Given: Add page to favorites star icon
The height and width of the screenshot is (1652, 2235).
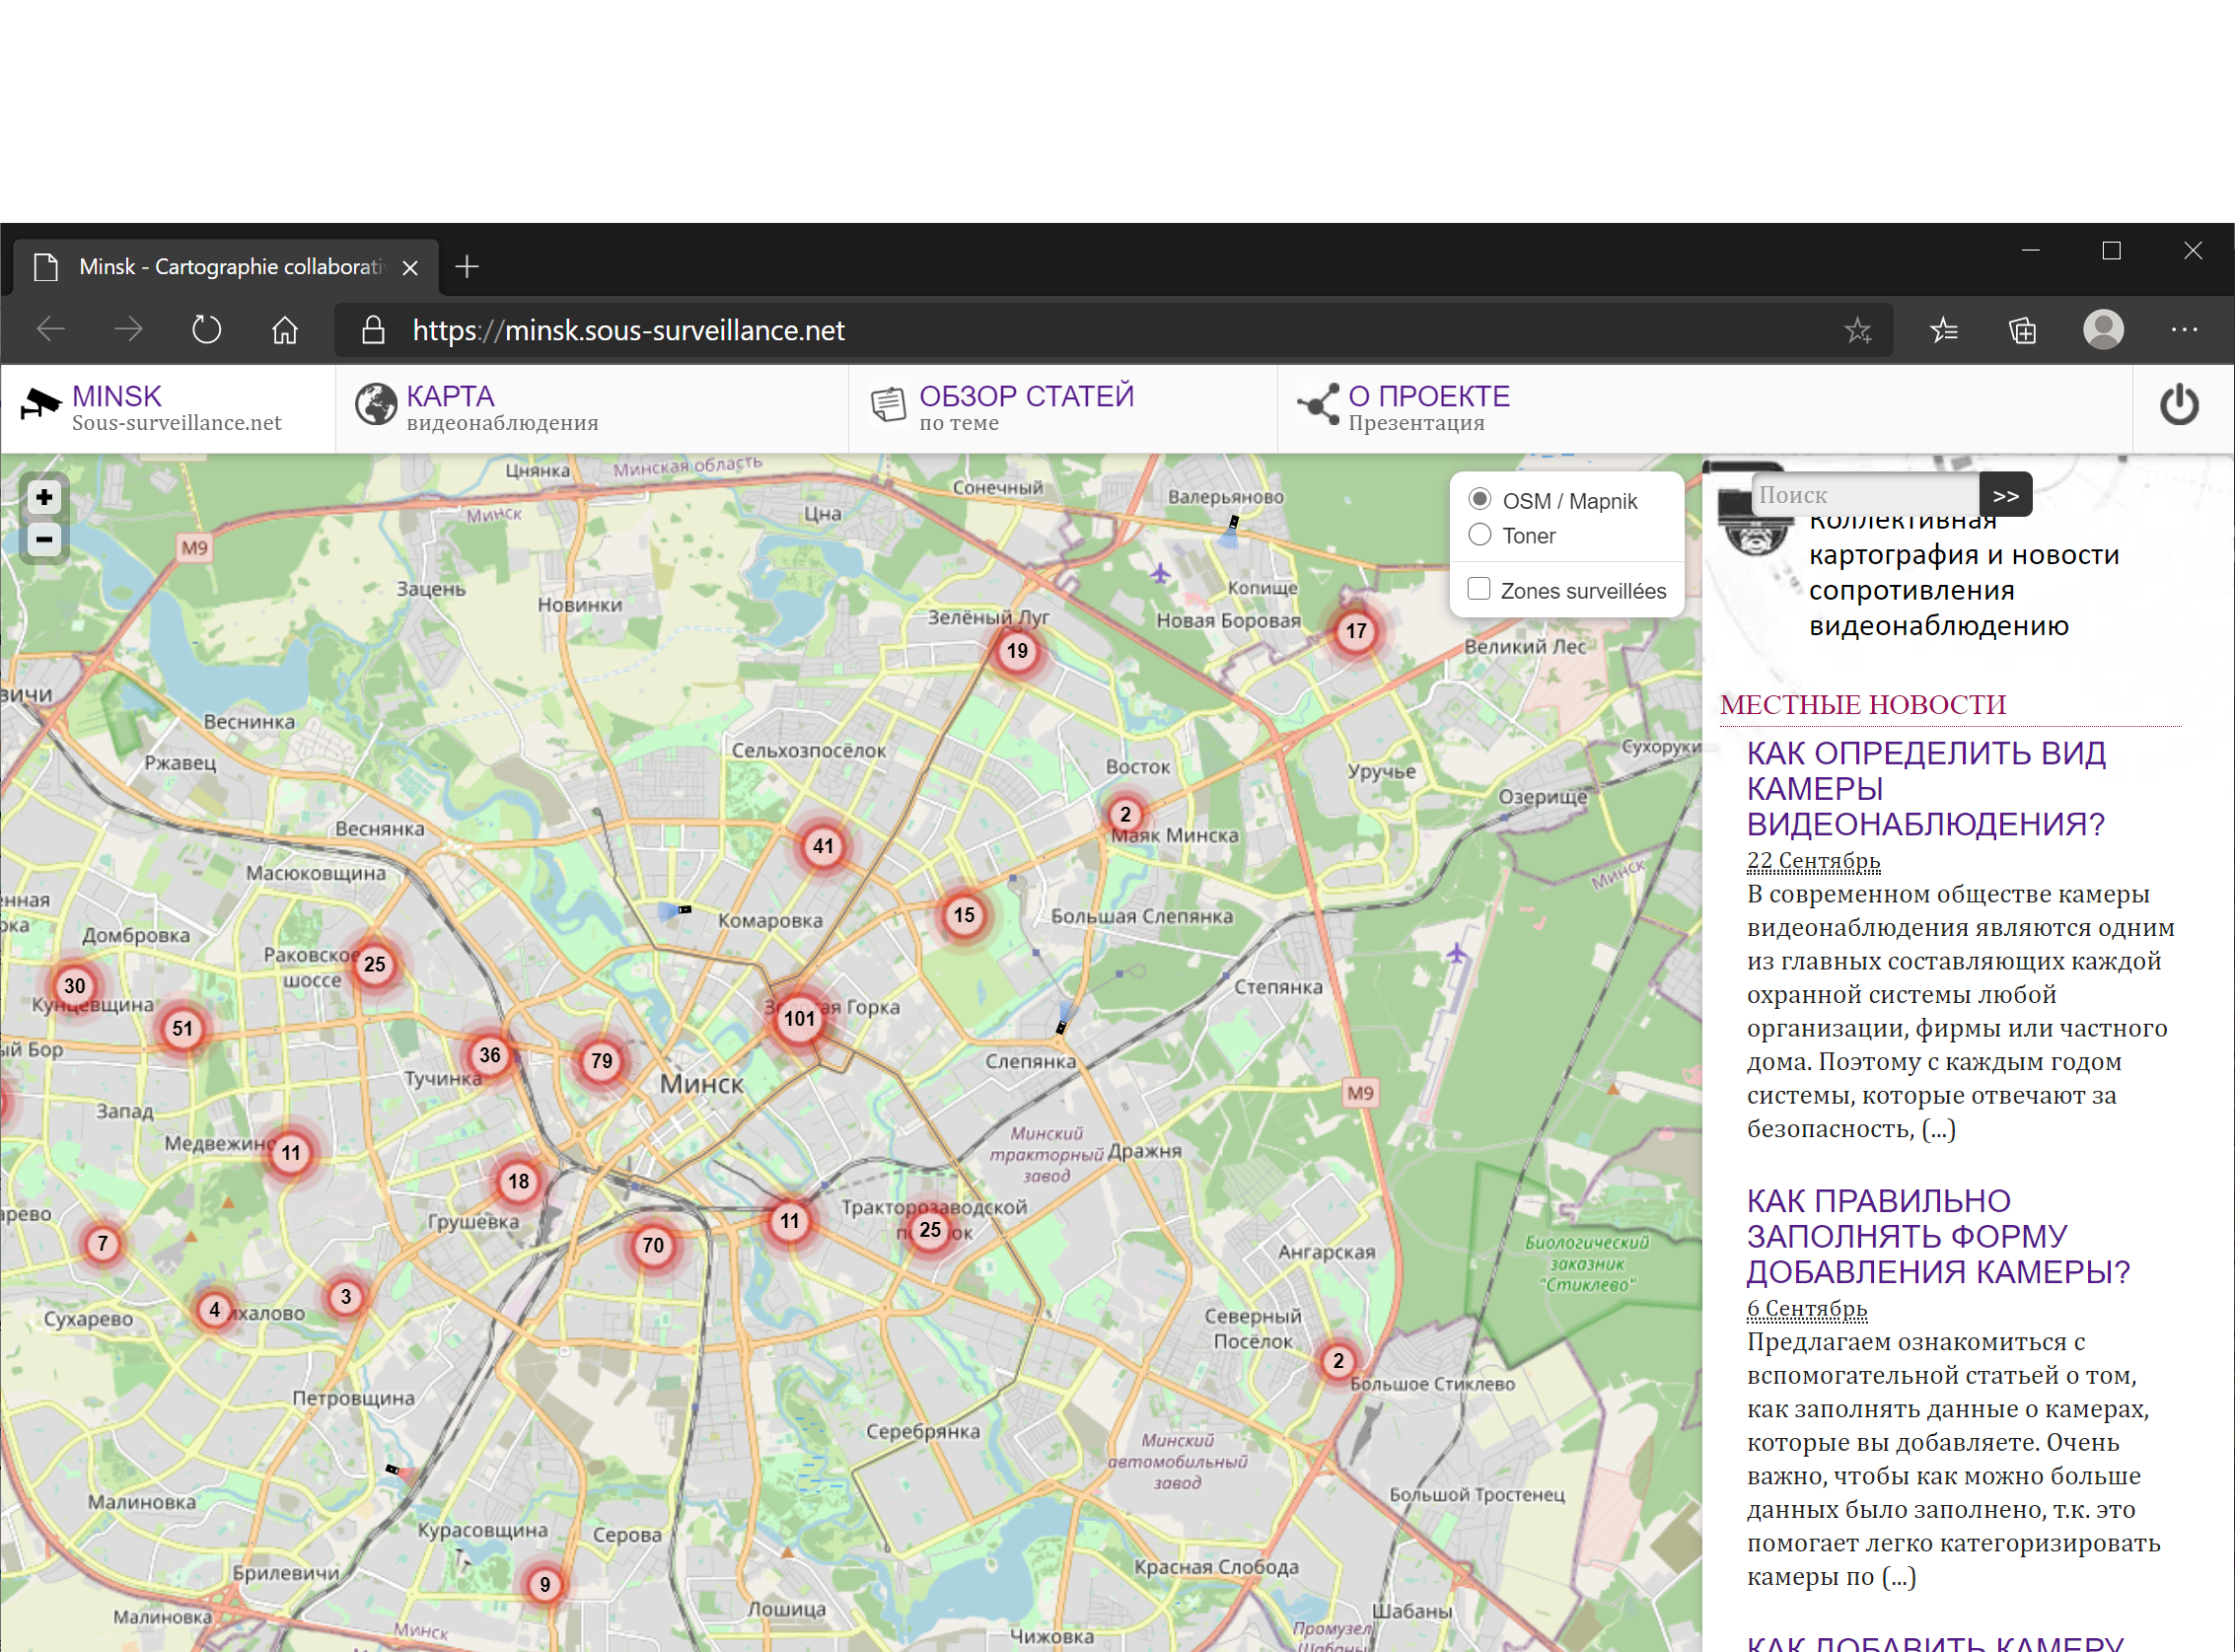Looking at the screenshot, I should (1858, 330).
